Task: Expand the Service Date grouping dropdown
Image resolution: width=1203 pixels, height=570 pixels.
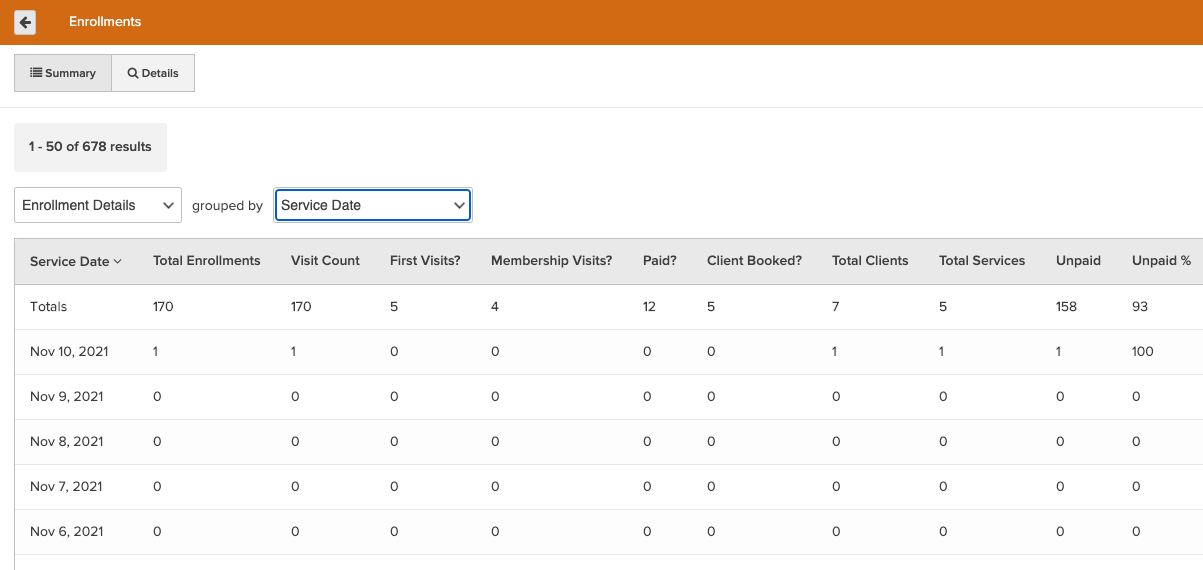Action: click(373, 205)
